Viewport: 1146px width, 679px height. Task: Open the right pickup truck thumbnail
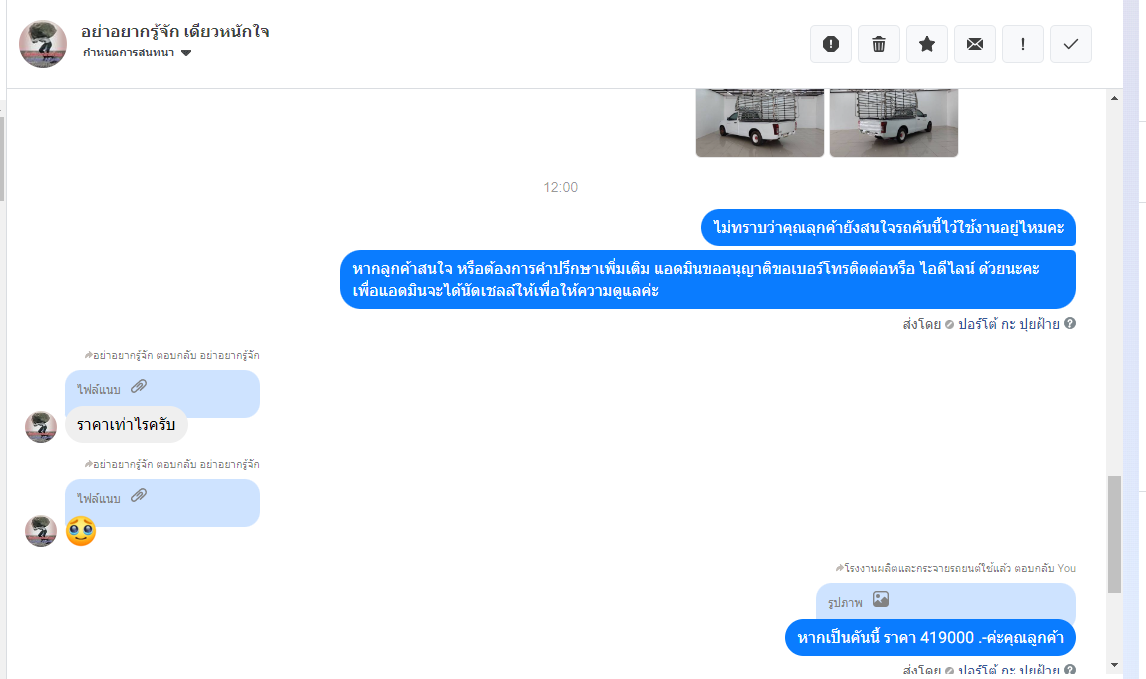pos(893,123)
